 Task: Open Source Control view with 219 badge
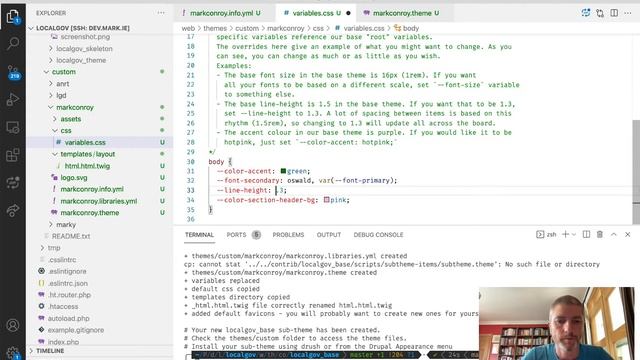pyautogui.click(x=13, y=72)
